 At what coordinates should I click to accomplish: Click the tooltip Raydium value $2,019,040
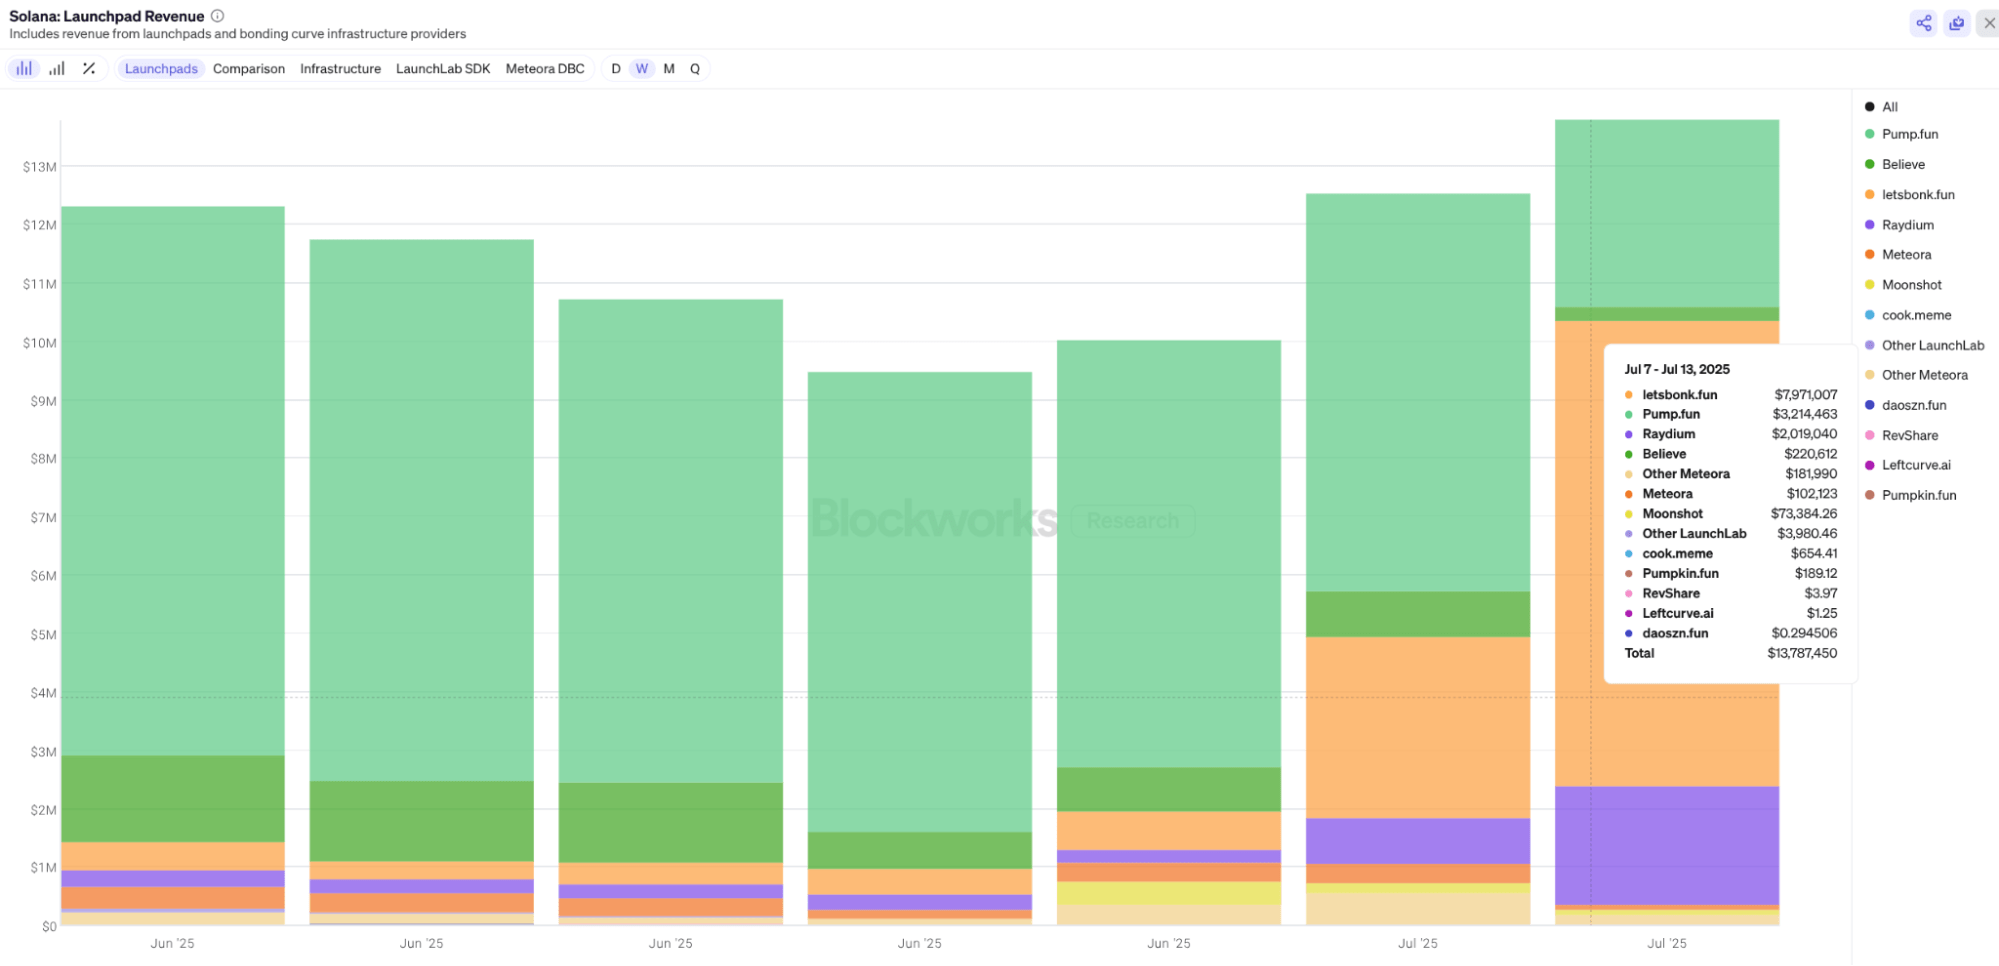coord(1804,434)
